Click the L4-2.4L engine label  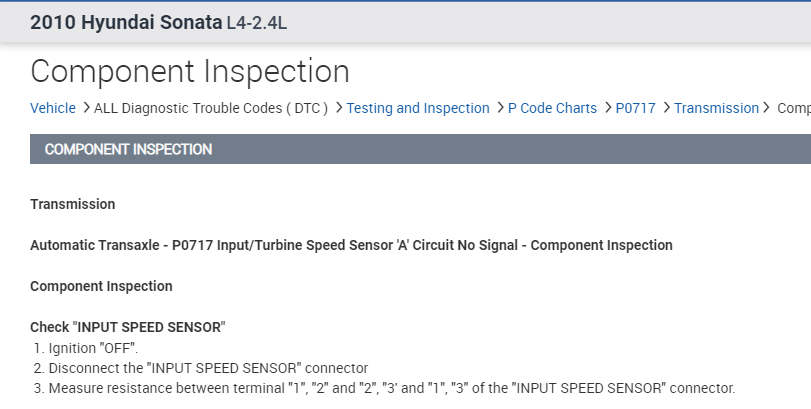tap(257, 23)
